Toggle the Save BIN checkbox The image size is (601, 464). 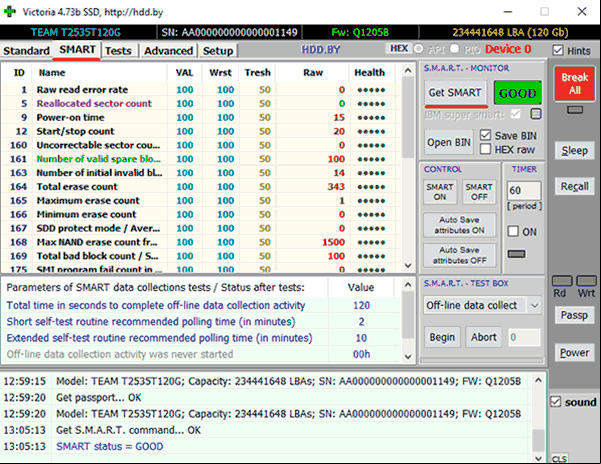485,135
